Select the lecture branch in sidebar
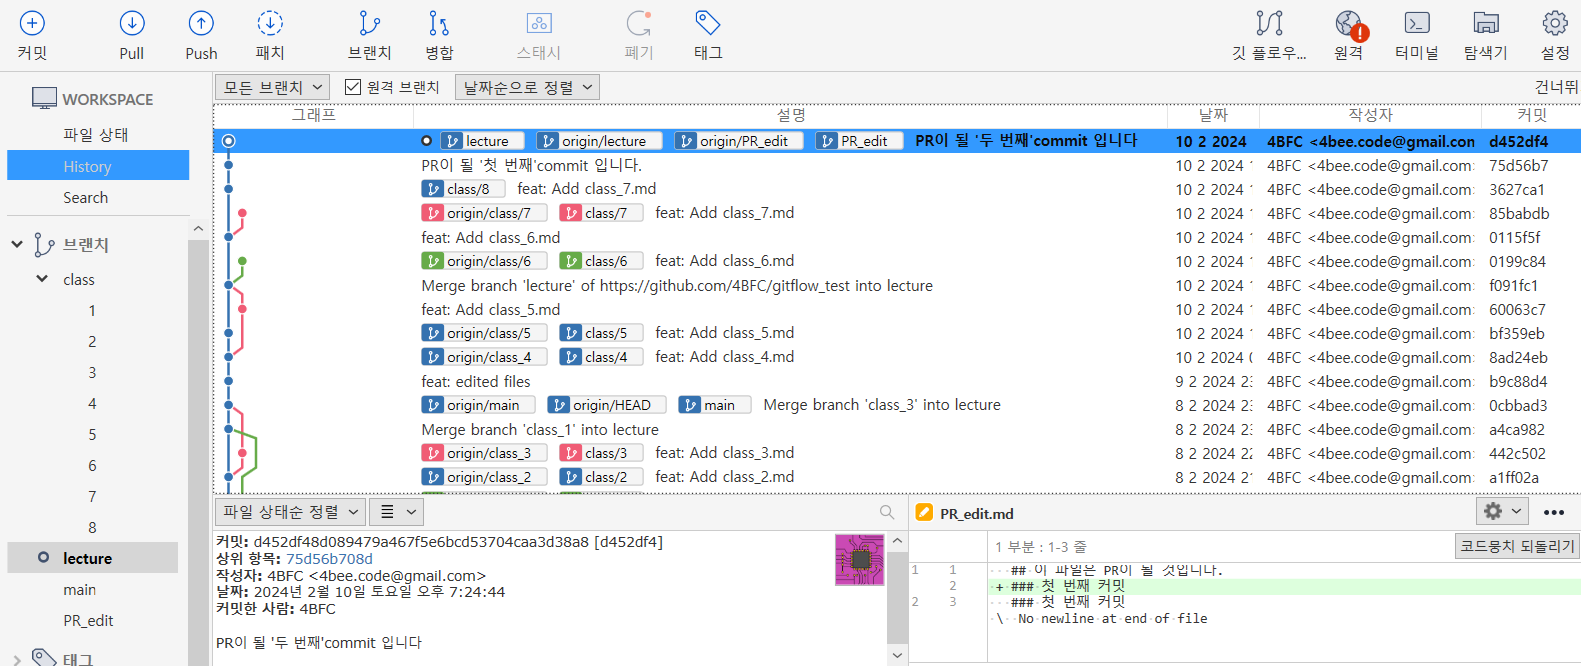This screenshot has height=666, width=1581. [92, 558]
